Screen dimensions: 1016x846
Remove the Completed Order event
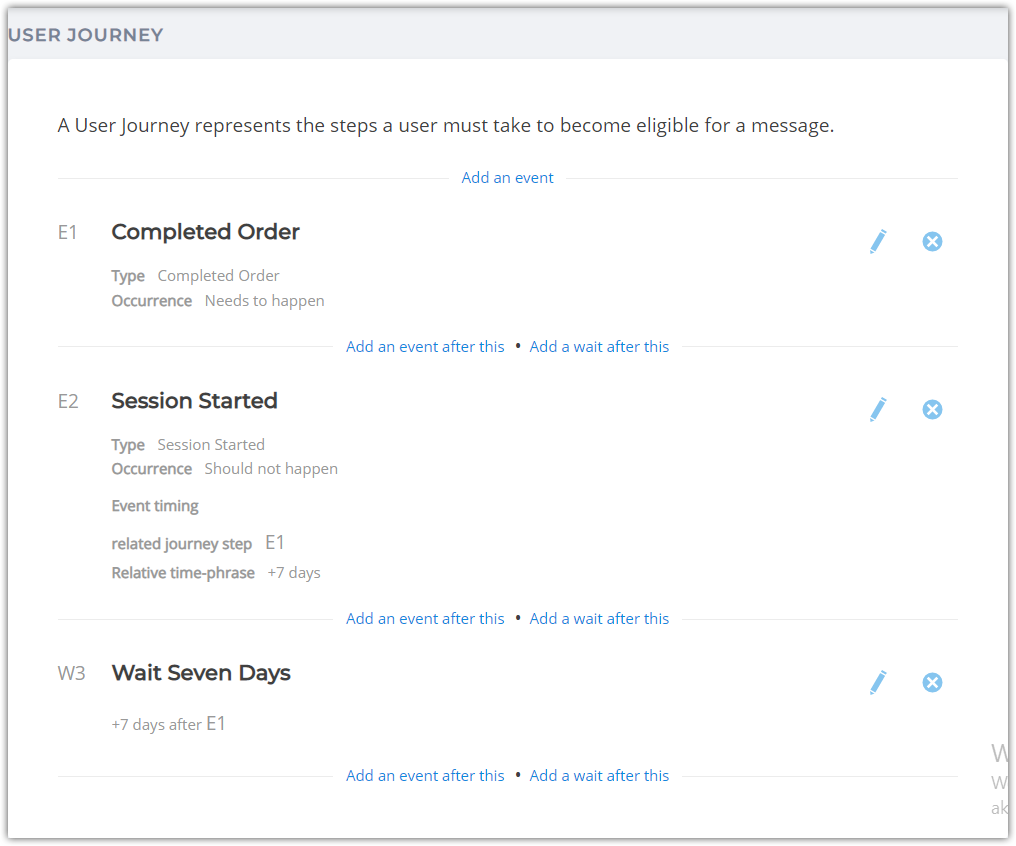[932, 242]
